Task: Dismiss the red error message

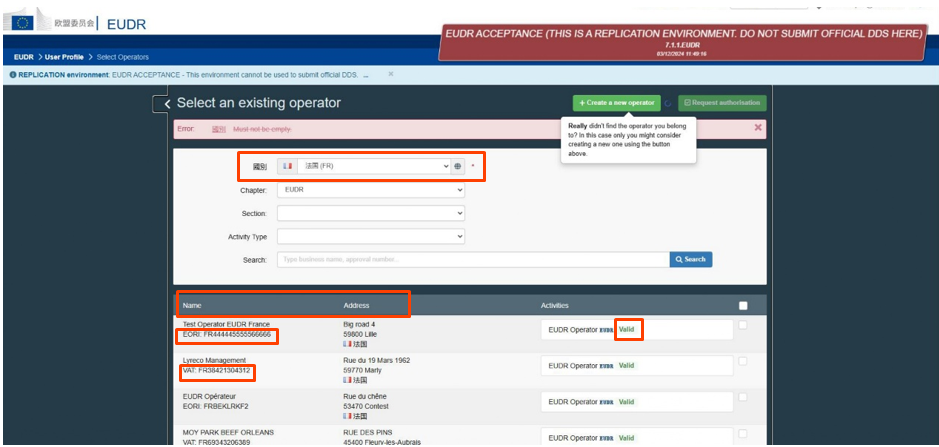Action: [757, 128]
